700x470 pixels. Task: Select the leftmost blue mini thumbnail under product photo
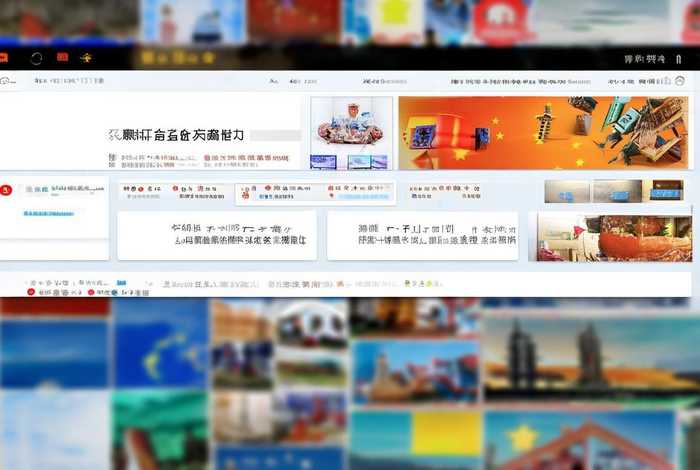click(x=323, y=162)
